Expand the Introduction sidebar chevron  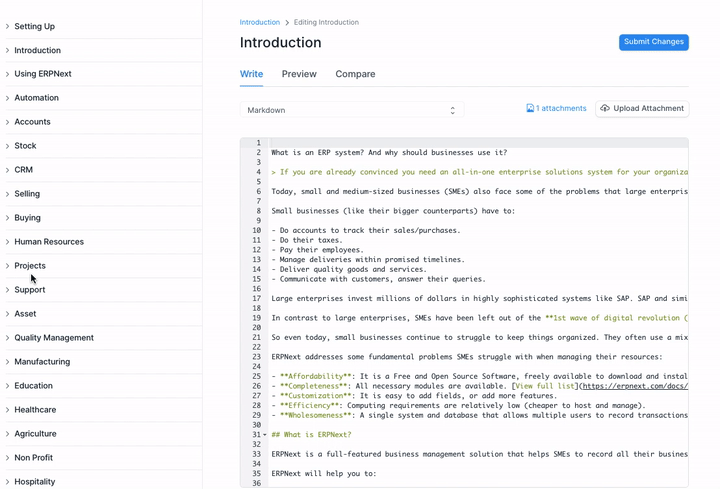pos(7,51)
